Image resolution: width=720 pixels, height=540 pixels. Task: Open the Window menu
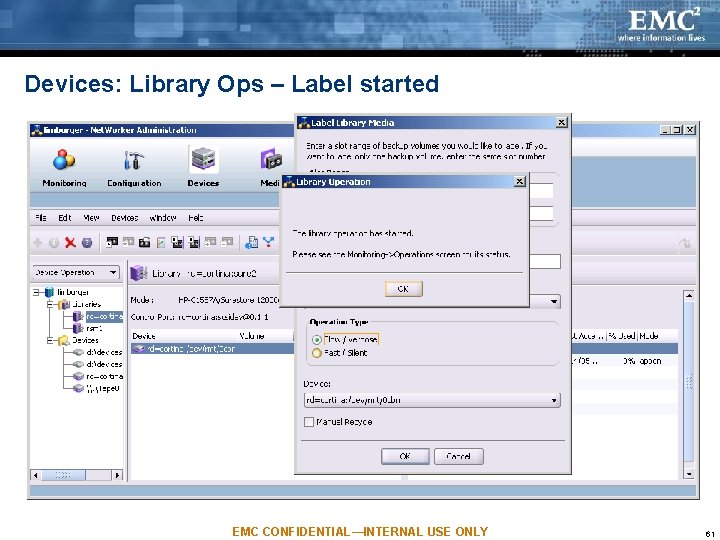pos(163,218)
